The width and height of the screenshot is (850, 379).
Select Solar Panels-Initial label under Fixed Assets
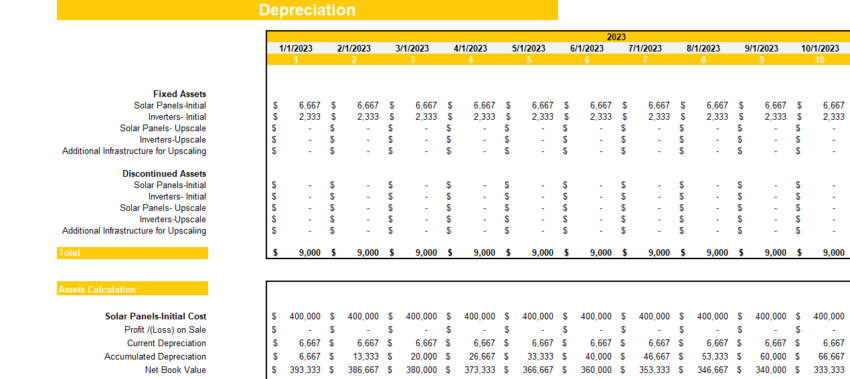tap(170, 106)
